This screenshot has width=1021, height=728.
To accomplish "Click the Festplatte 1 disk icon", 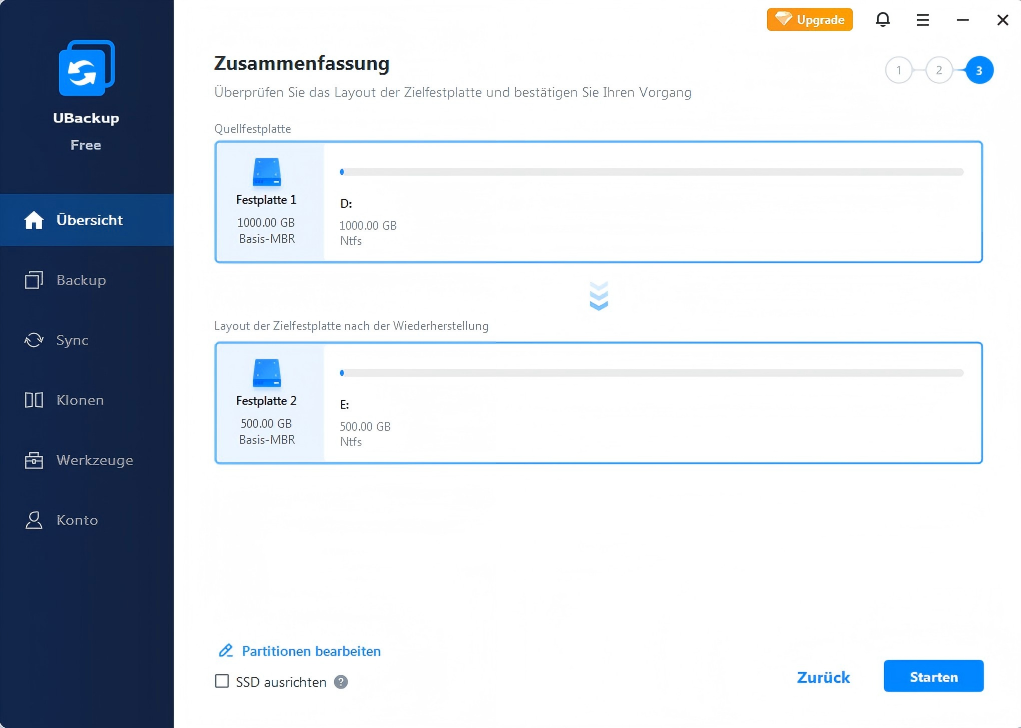I will click(266, 172).
